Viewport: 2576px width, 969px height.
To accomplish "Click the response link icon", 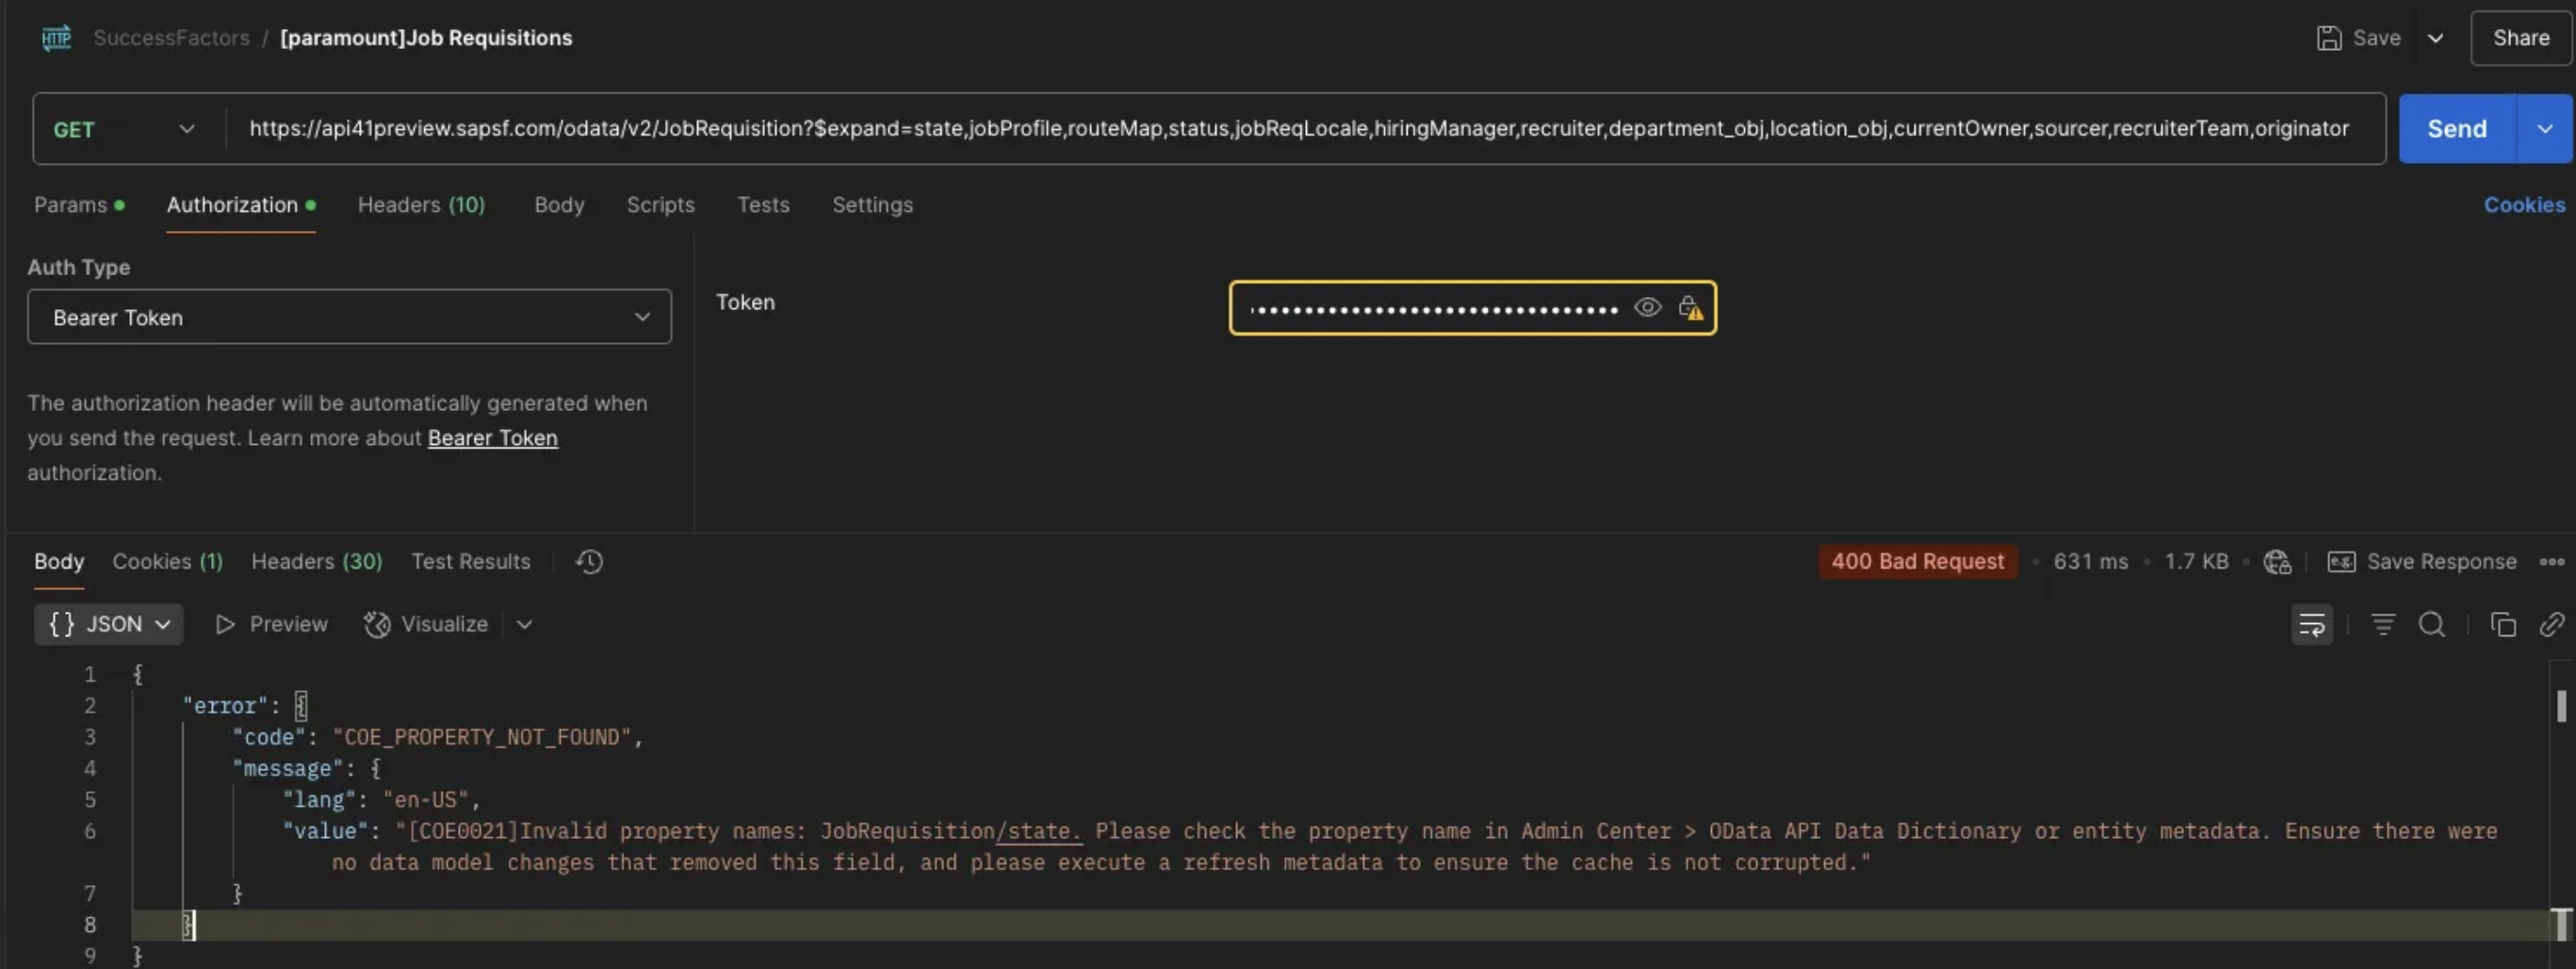I will (x=2551, y=625).
